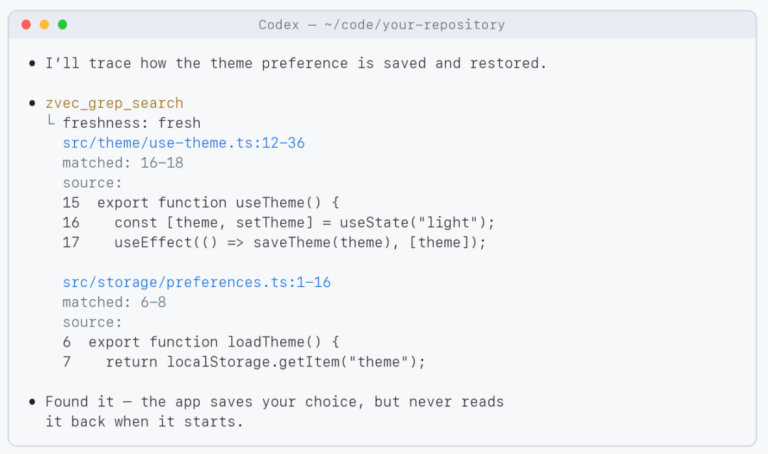Image resolution: width=768 pixels, height=454 pixels.
Task: Click the tree branch glyph beside freshness
Action: [51, 120]
